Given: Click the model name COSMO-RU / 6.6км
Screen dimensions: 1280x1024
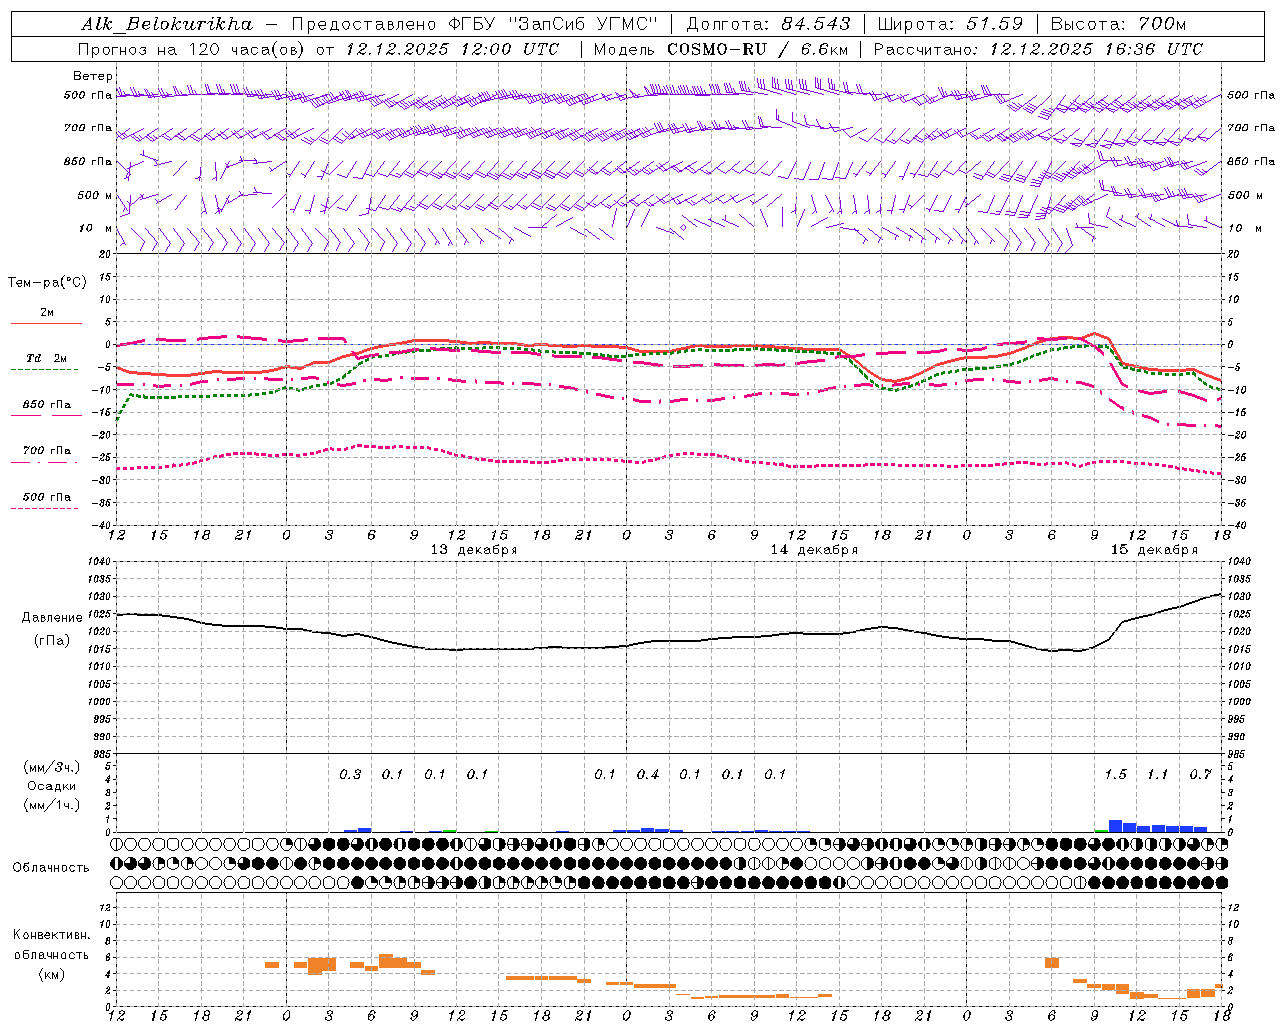Looking at the screenshot, I should coord(757,49).
